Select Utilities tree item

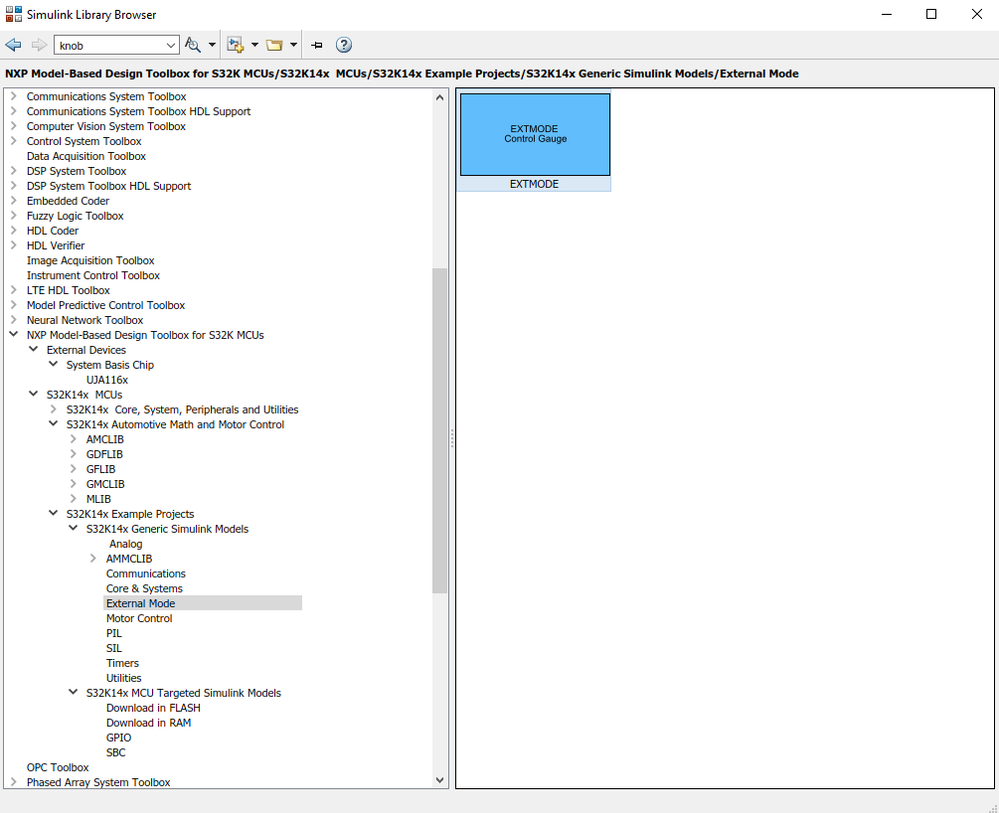[x=124, y=678]
